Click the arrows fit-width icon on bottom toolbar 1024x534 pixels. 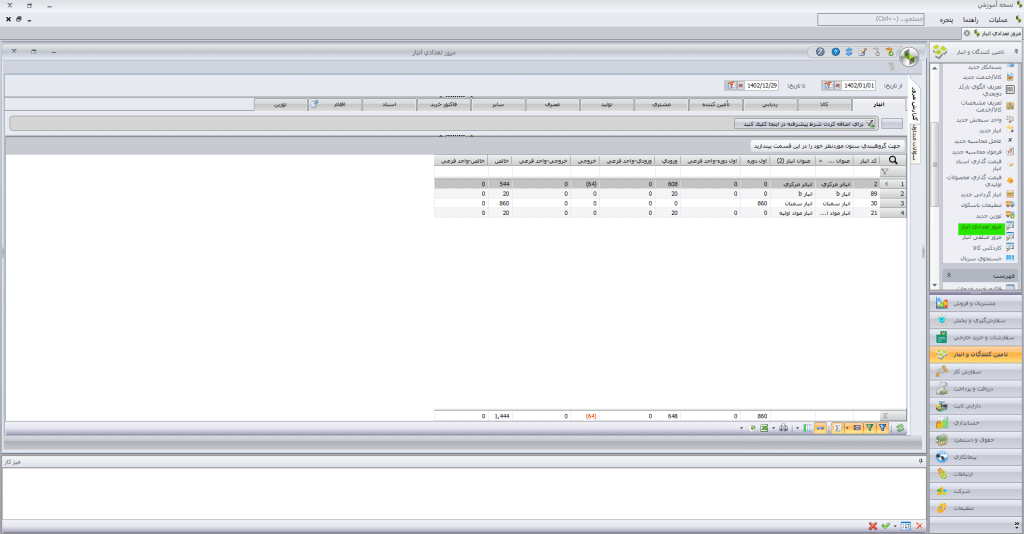pyautogui.click(x=820, y=428)
